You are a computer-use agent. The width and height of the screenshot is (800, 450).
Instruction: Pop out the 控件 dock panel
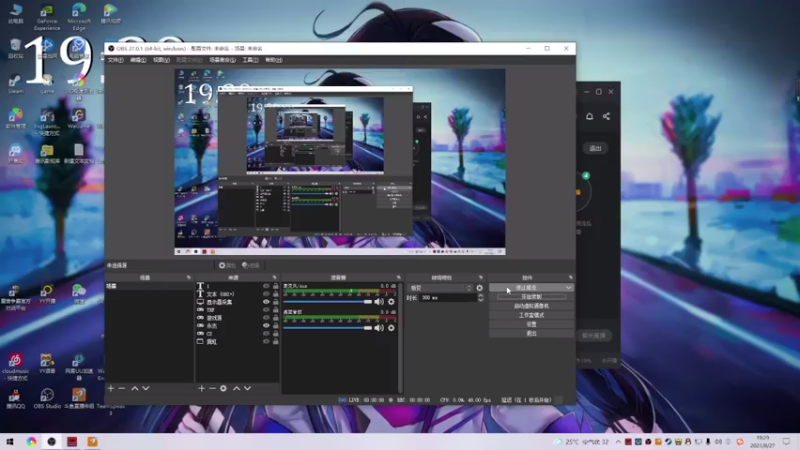coord(570,278)
